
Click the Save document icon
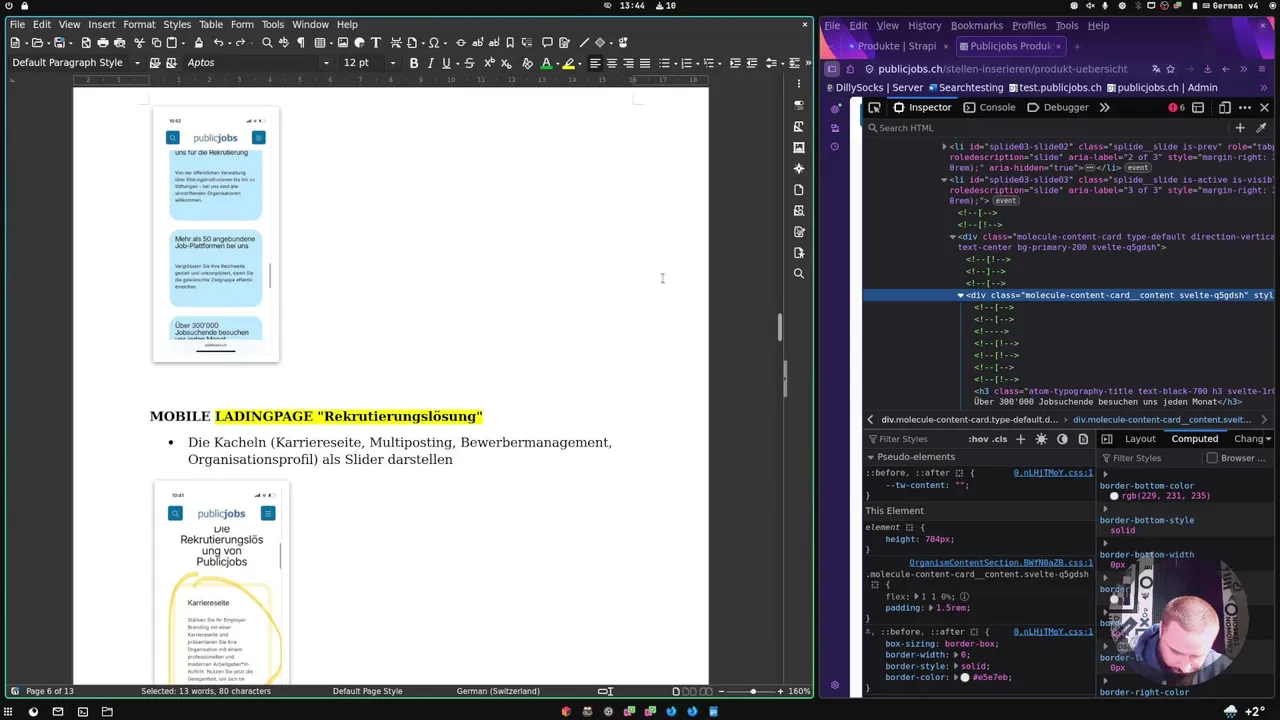[59, 43]
